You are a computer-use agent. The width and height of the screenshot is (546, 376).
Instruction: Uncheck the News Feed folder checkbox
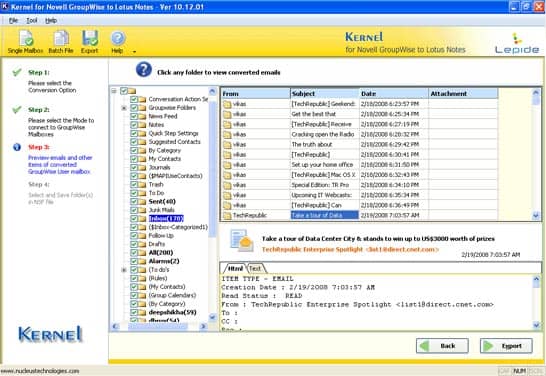(134, 116)
